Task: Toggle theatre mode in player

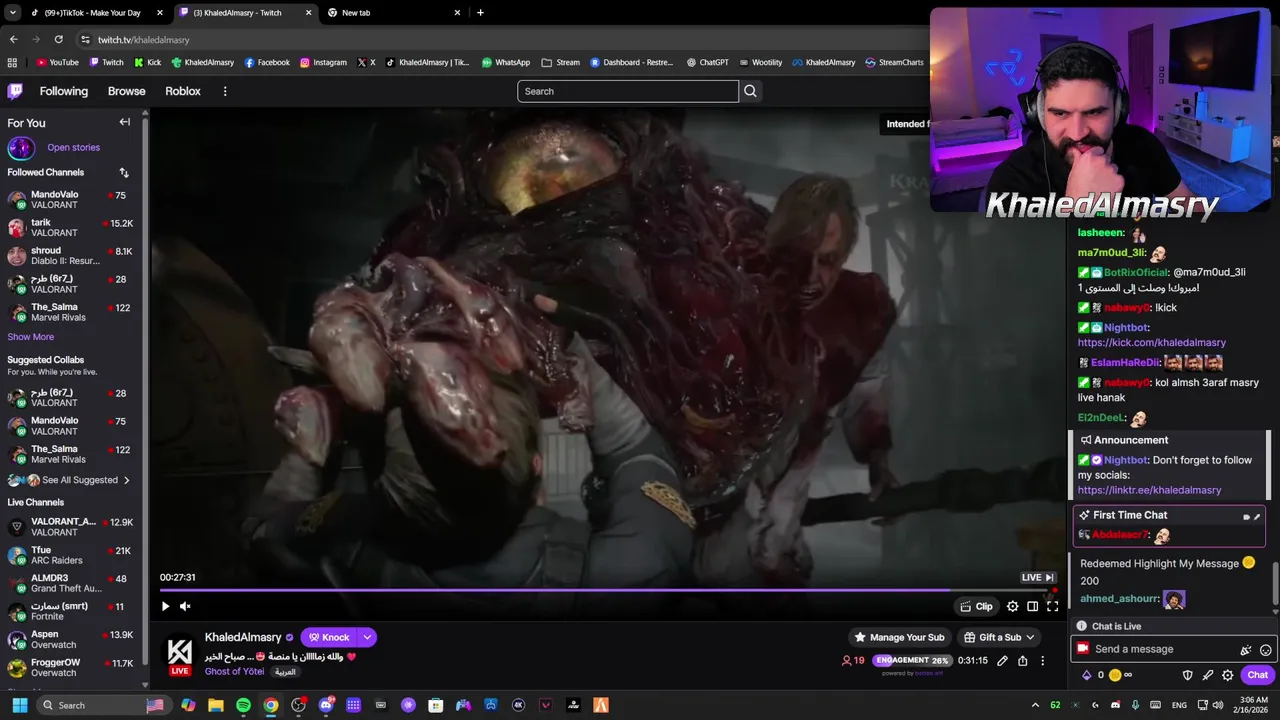Action: (x=1033, y=606)
